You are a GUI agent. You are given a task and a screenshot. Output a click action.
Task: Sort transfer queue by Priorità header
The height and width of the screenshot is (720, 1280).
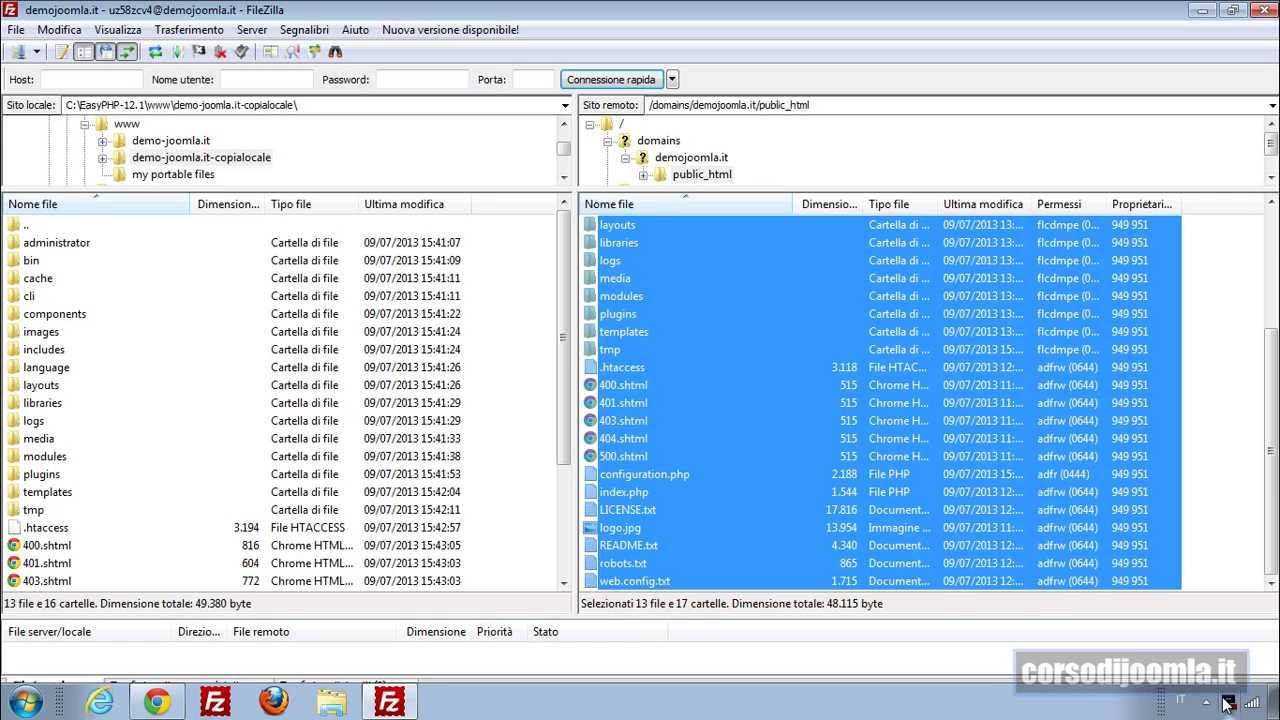500,632
